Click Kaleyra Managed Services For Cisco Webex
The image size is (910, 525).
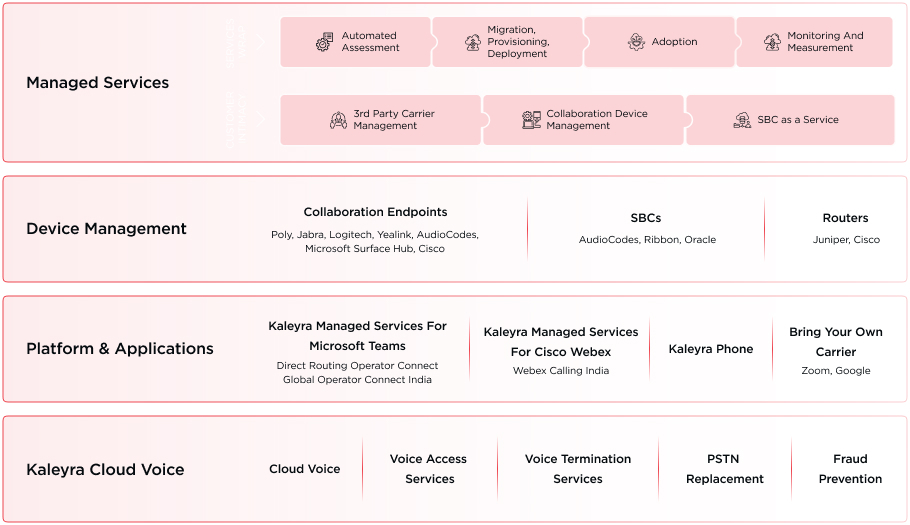[x=561, y=342]
